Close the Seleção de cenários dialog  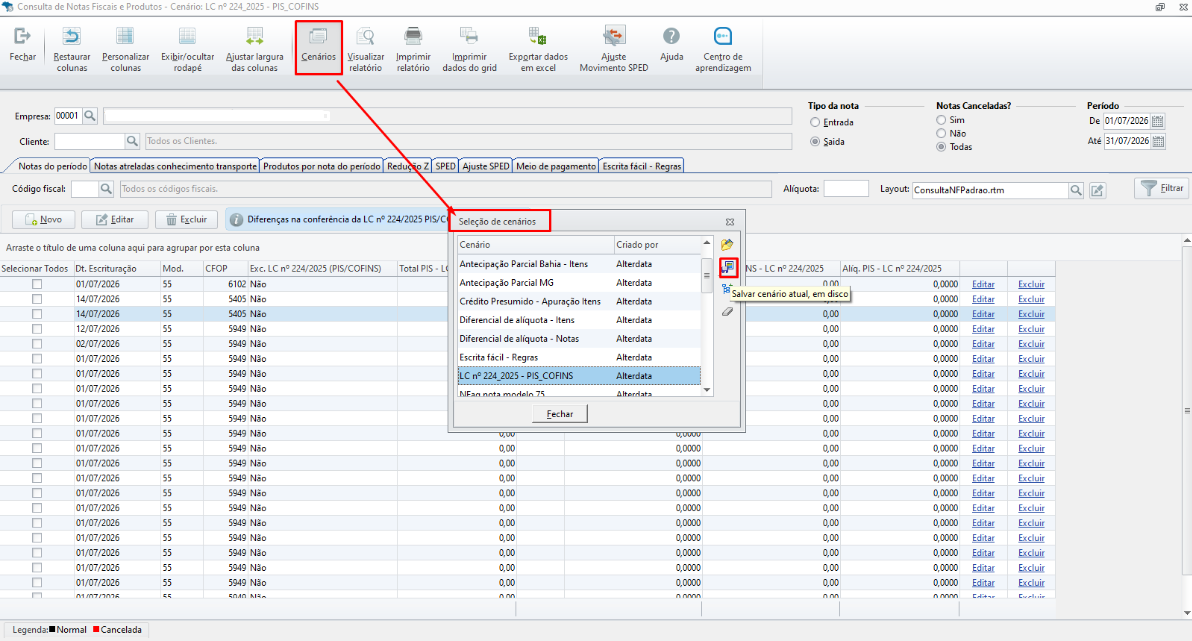tap(730, 222)
